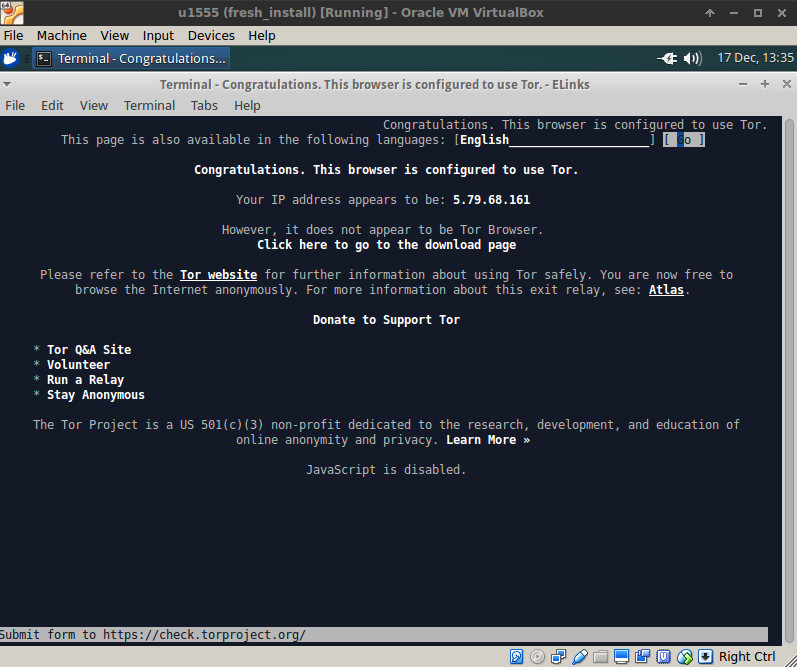Click the terminal vertical scrollbar
The image size is (797, 667).
tap(789, 381)
